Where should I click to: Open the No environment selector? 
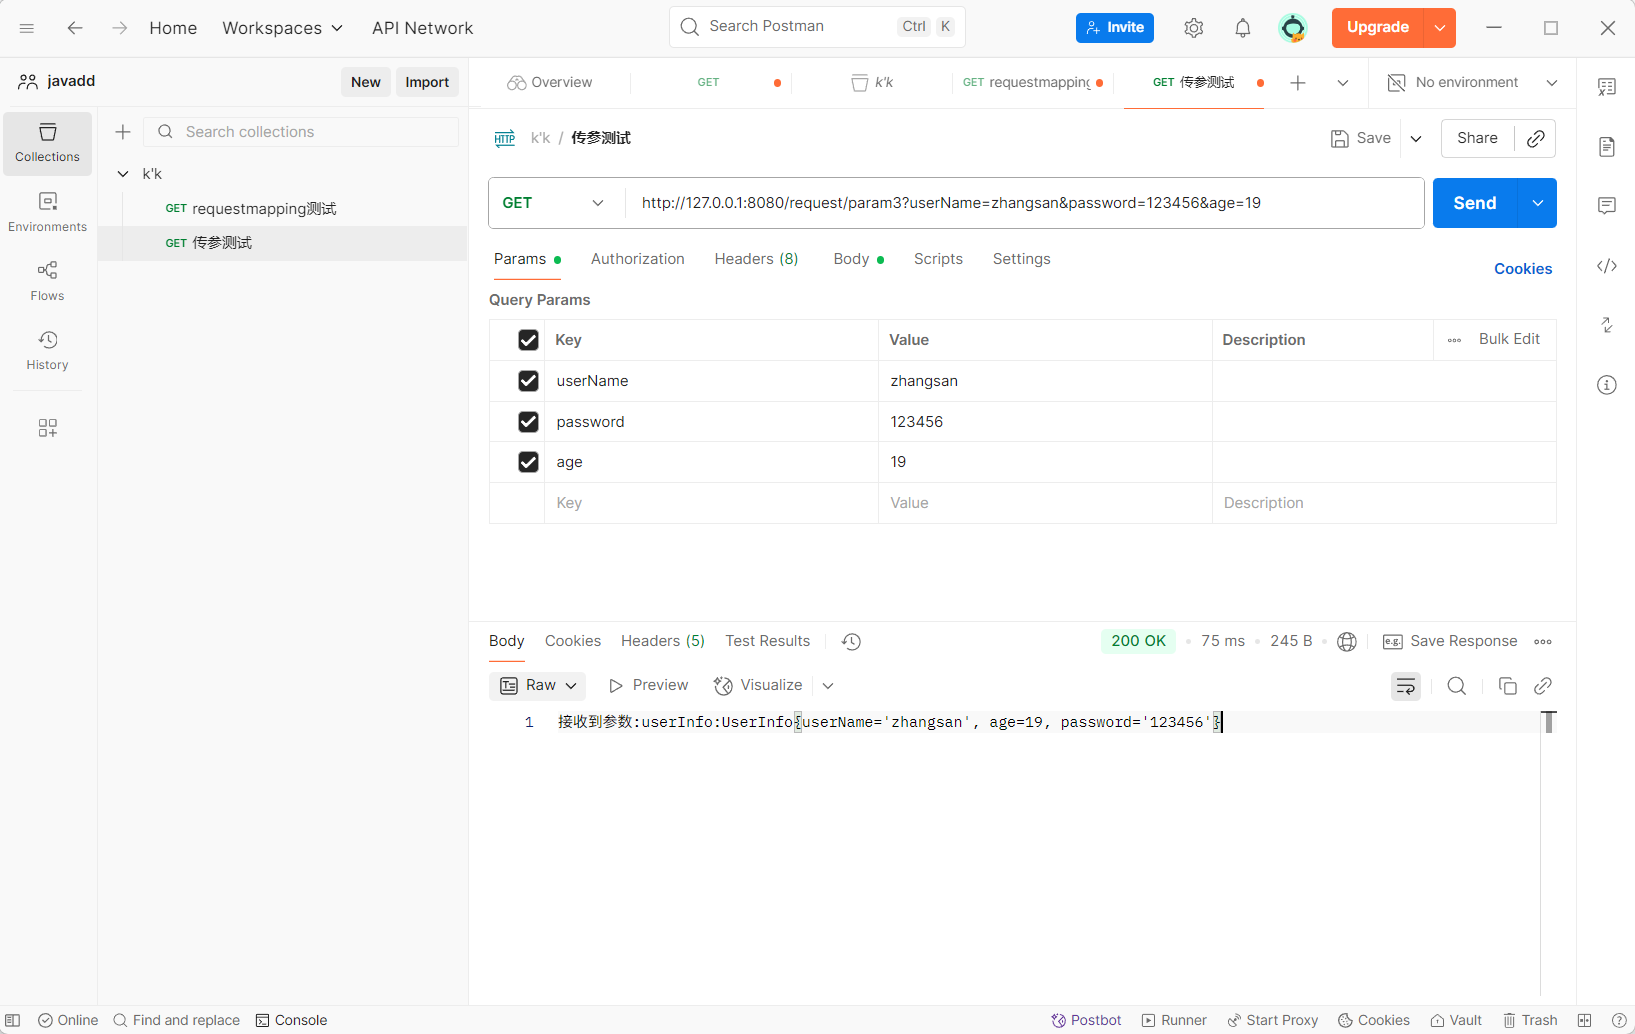click(1472, 83)
